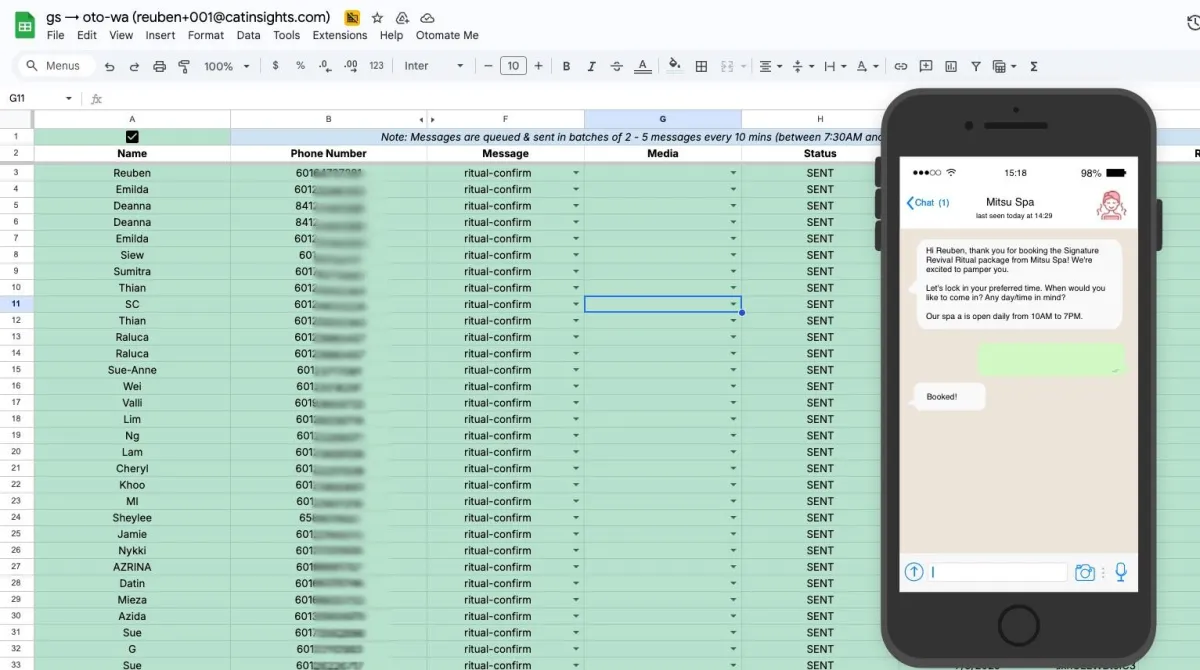Open the Otomate Me menu
Viewport: 1200px width, 670px height.
[447, 35]
